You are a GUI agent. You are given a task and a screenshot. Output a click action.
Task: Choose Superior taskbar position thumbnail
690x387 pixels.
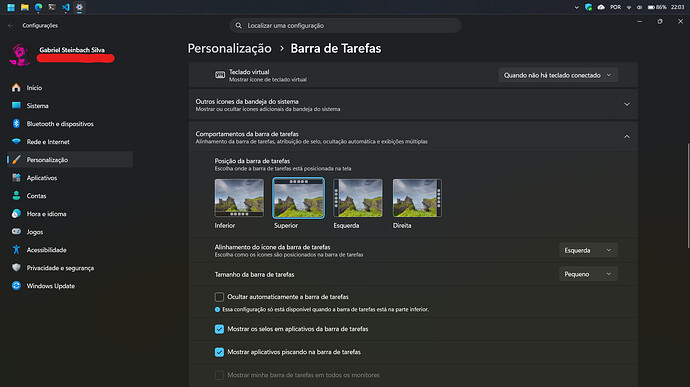(x=298, y=198)
